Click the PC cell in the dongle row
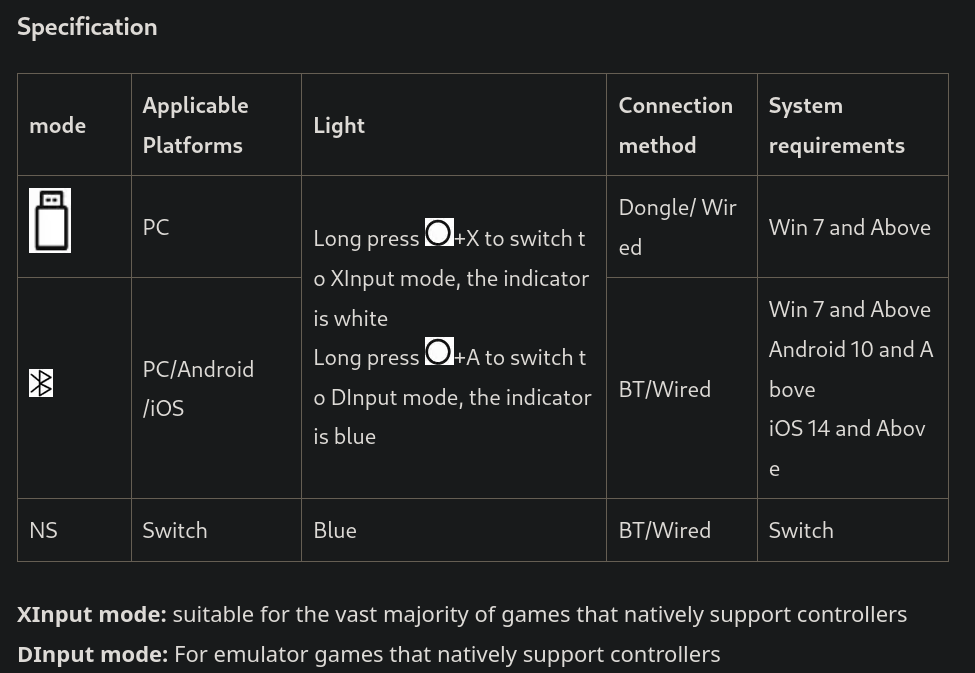 tap(156, 227)
